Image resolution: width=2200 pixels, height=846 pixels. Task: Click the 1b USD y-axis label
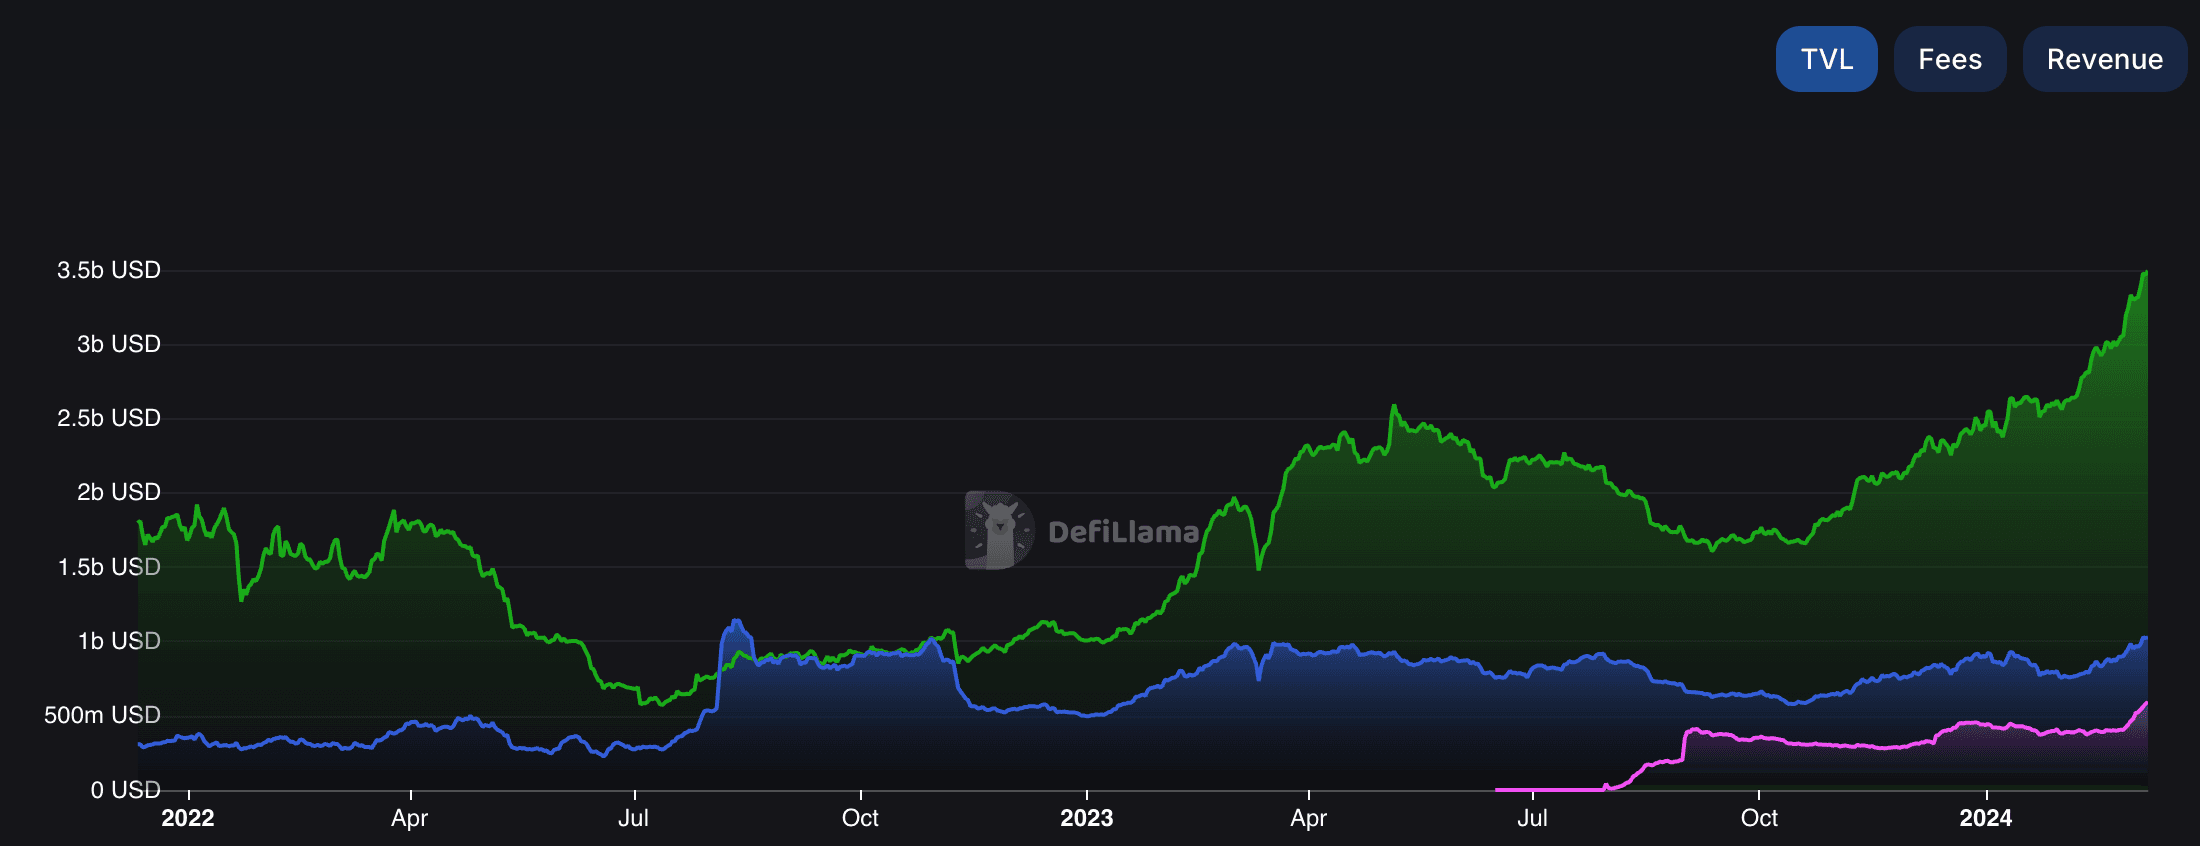coord(118,641)
